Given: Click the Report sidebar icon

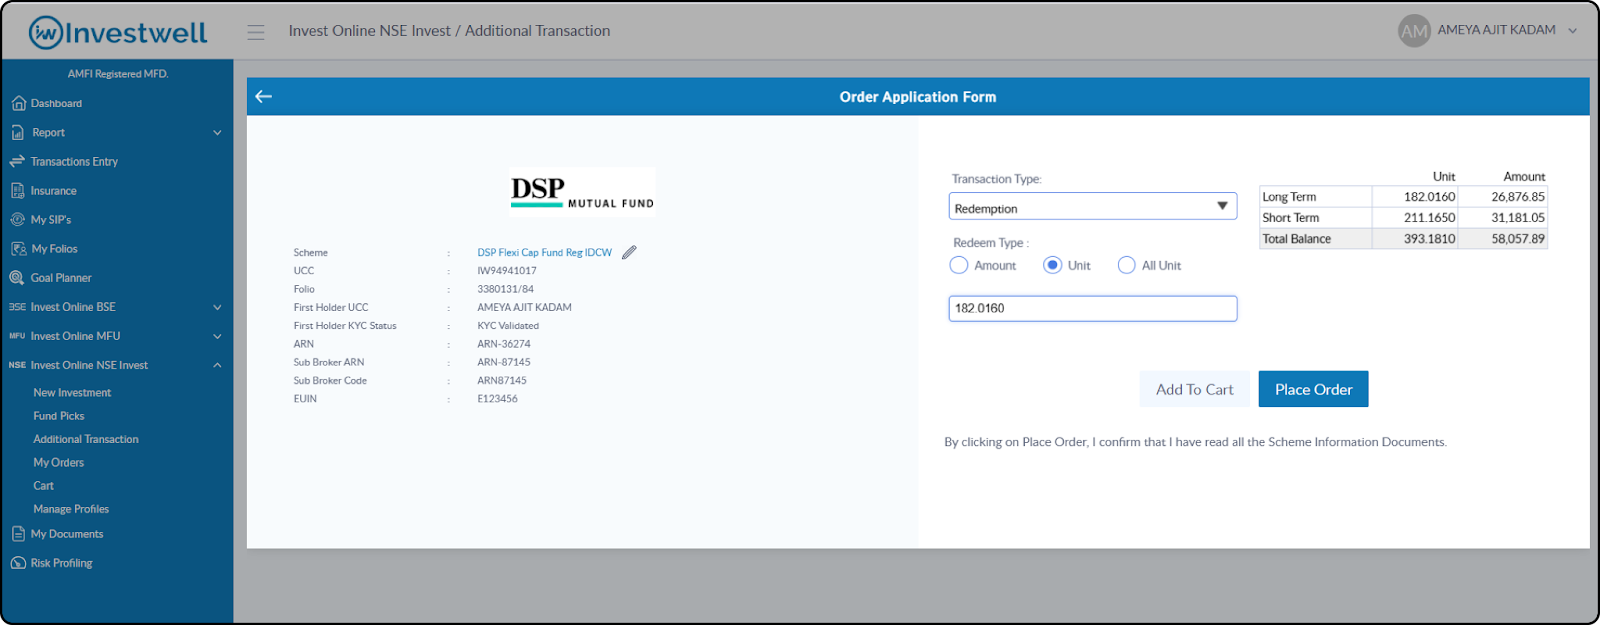Looking at the screenshot, I should coord(18,132).
